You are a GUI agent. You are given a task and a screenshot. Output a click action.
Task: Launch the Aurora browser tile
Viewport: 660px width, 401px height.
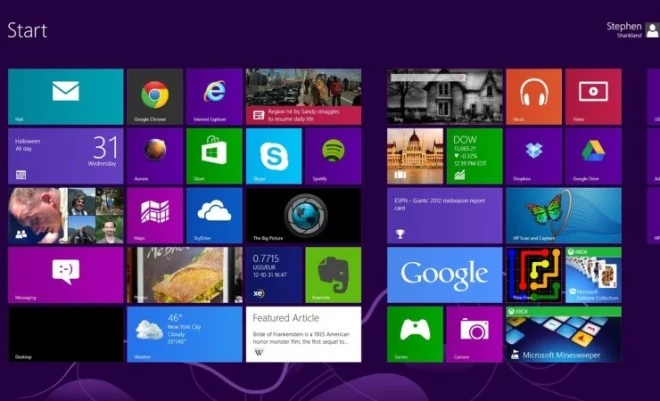(x=155, y=156)
